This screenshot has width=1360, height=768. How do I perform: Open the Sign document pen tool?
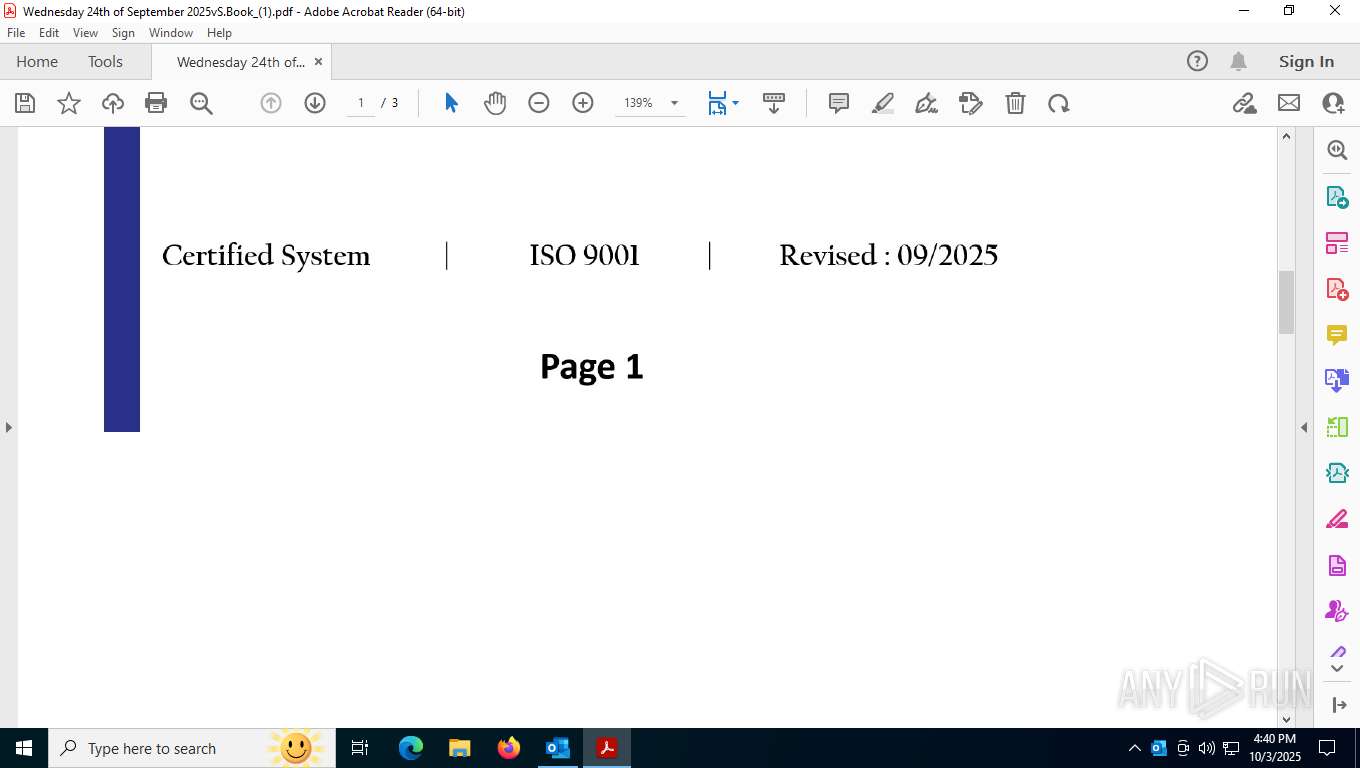(927, 103)
